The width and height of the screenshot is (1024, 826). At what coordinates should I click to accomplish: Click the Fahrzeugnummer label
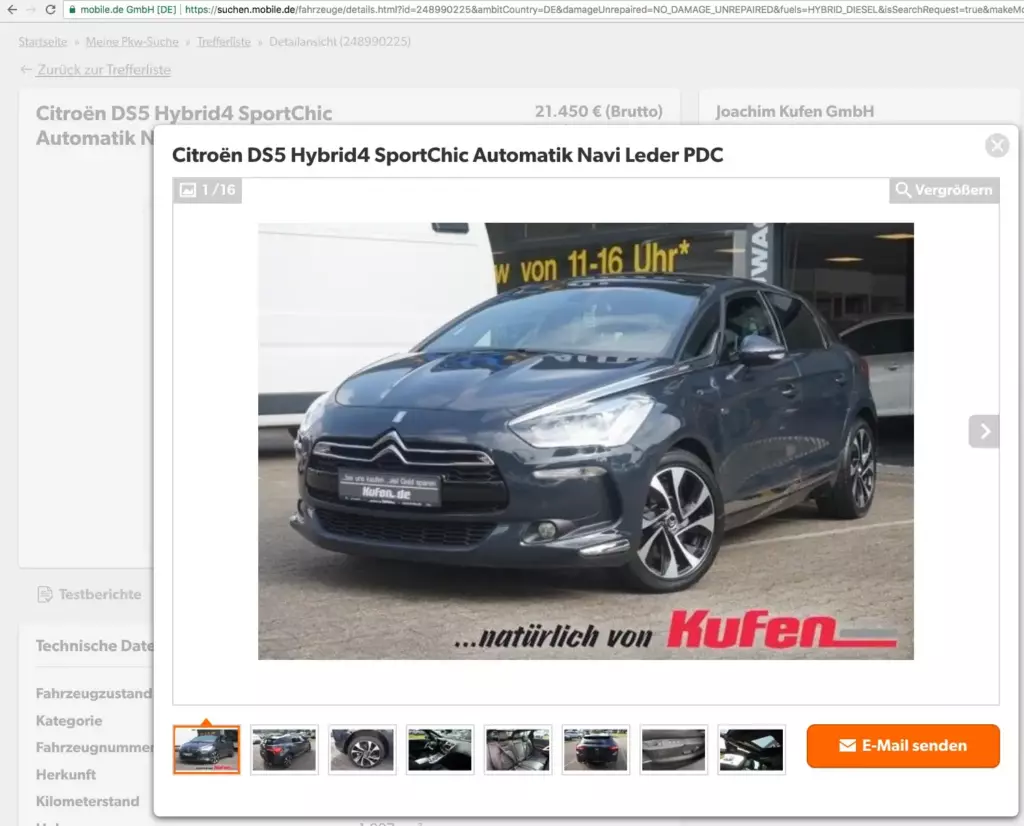click(x=95, y=747)
